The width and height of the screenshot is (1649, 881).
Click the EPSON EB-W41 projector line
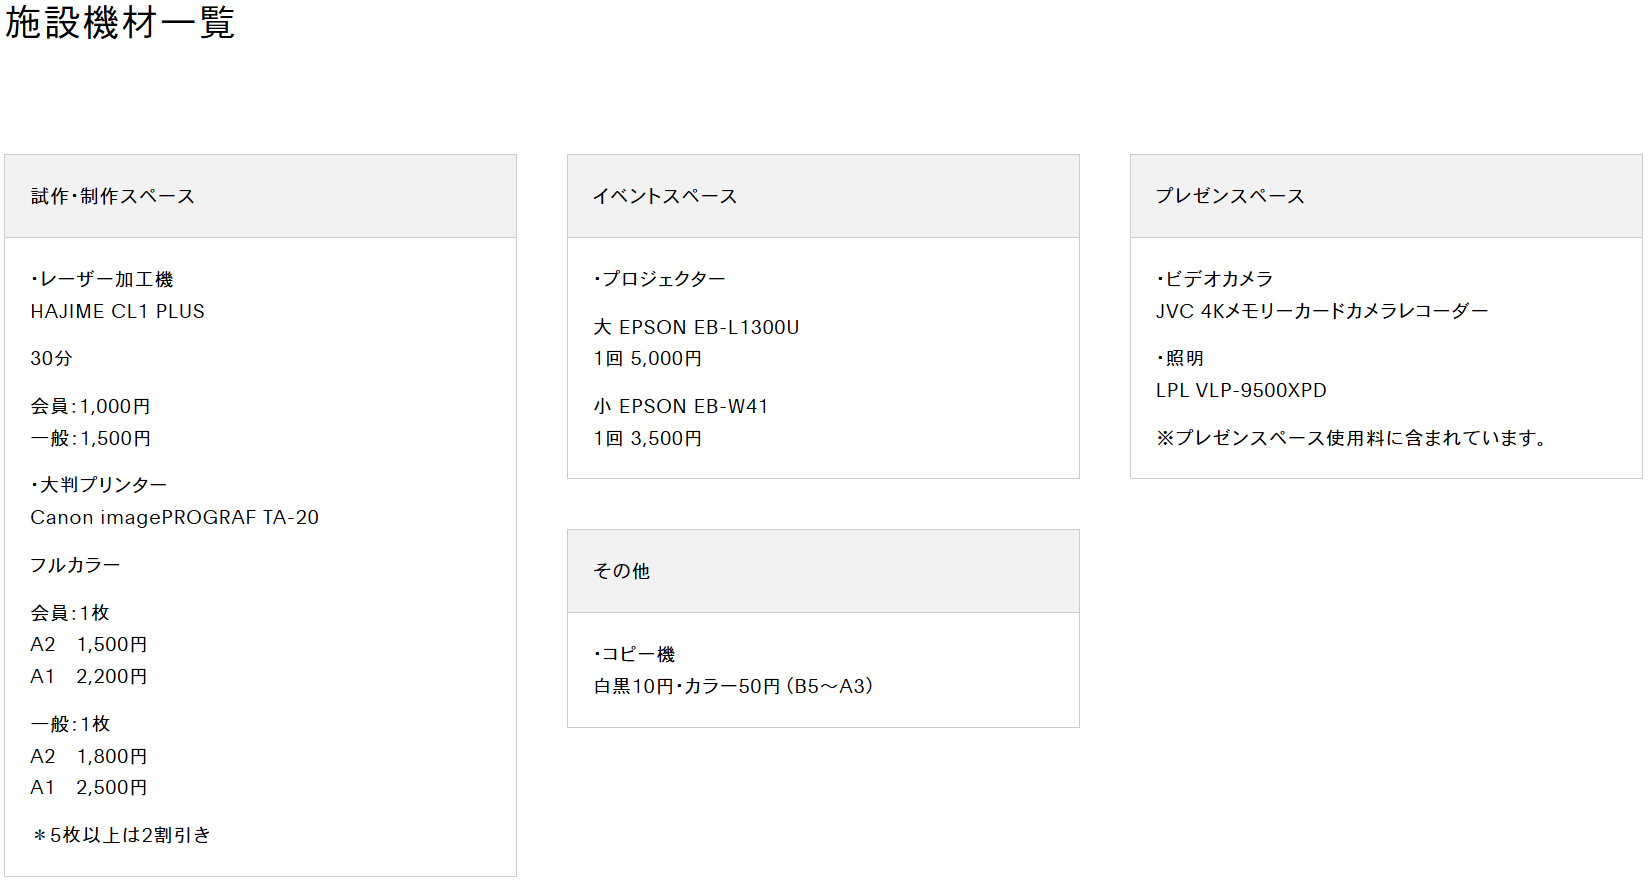click(x=681, y=407)
